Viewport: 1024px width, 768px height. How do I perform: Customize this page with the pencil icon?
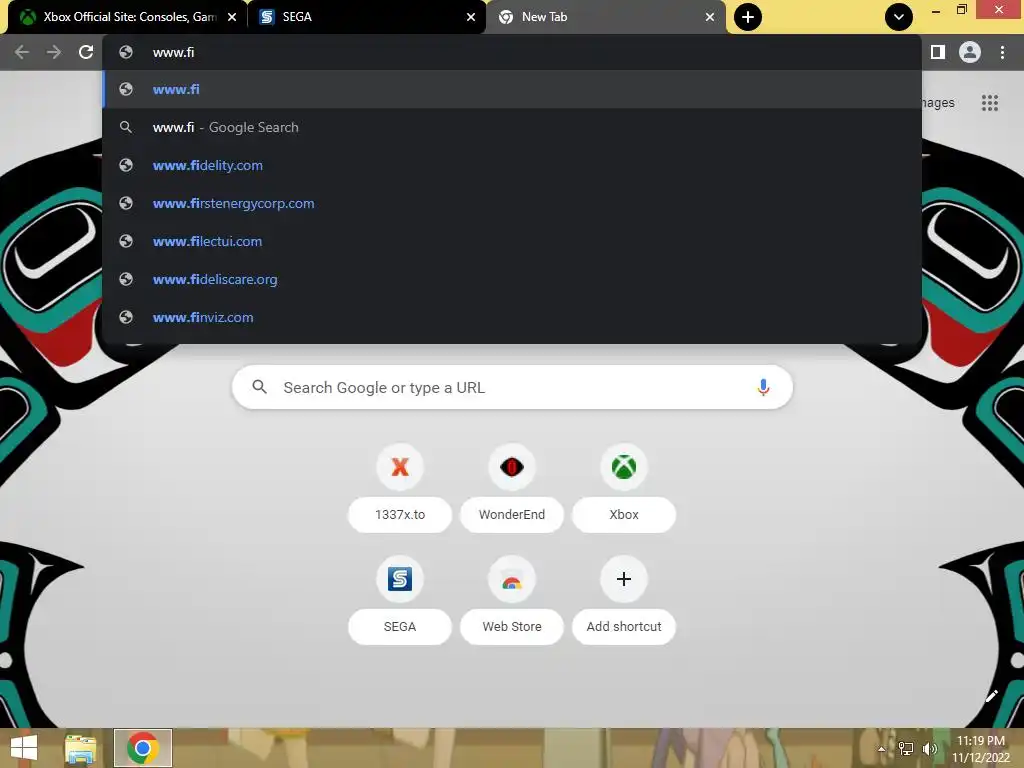pyautogui.click(x=991, y=696)
